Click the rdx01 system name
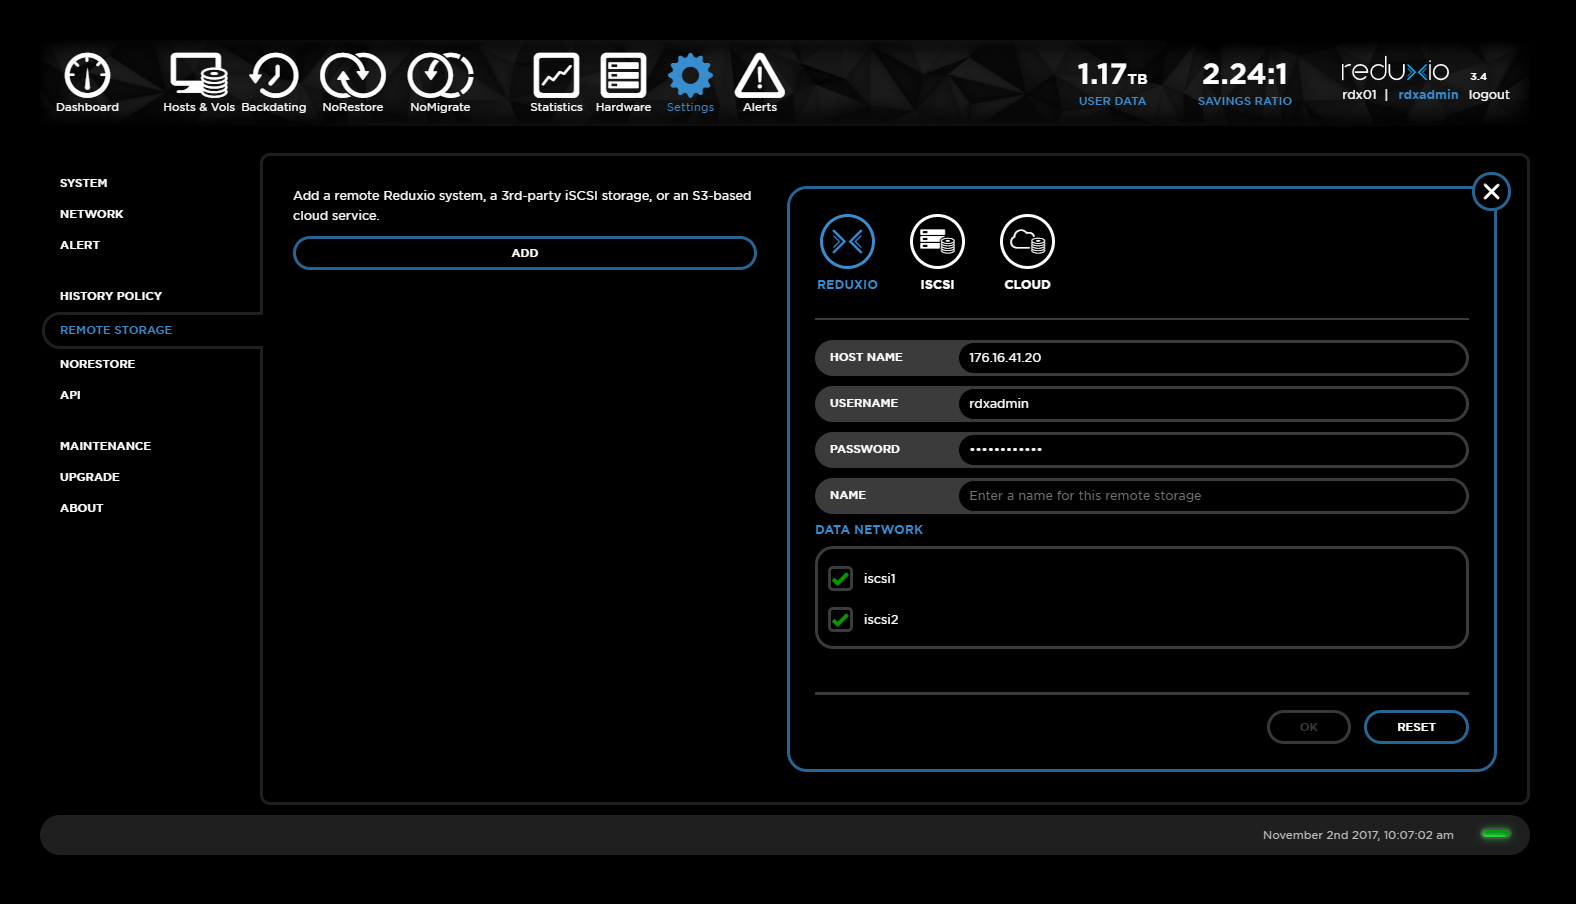1576x904 pixels. coord(1359,95)
